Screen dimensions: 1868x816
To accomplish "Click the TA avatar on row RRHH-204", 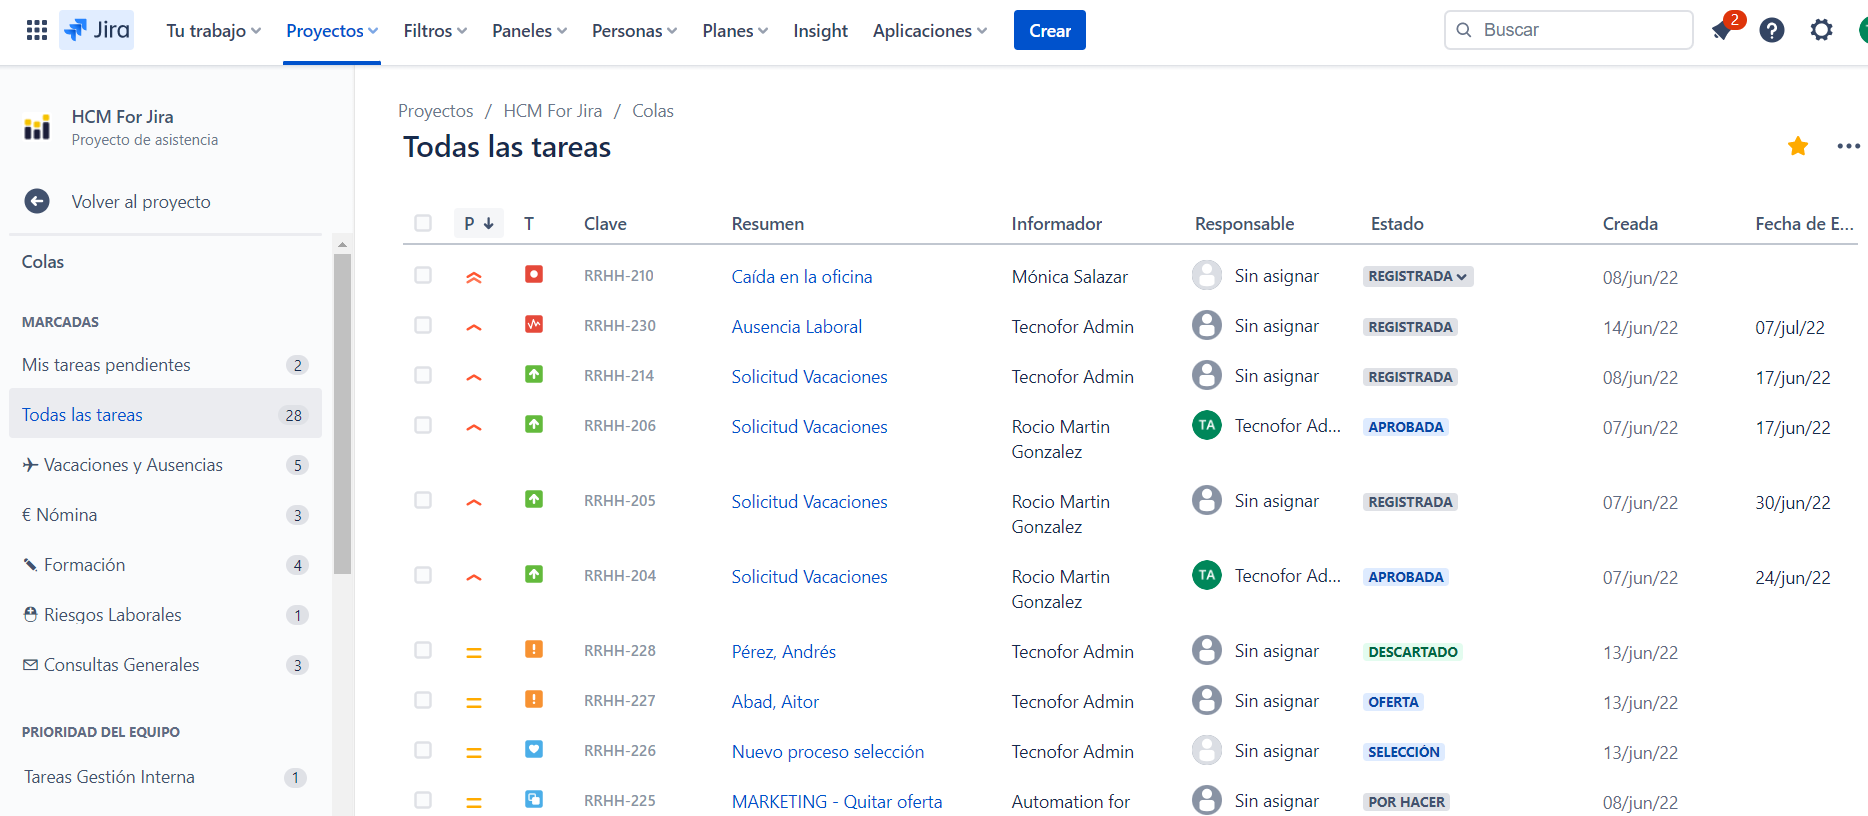I will (1207, 575).
